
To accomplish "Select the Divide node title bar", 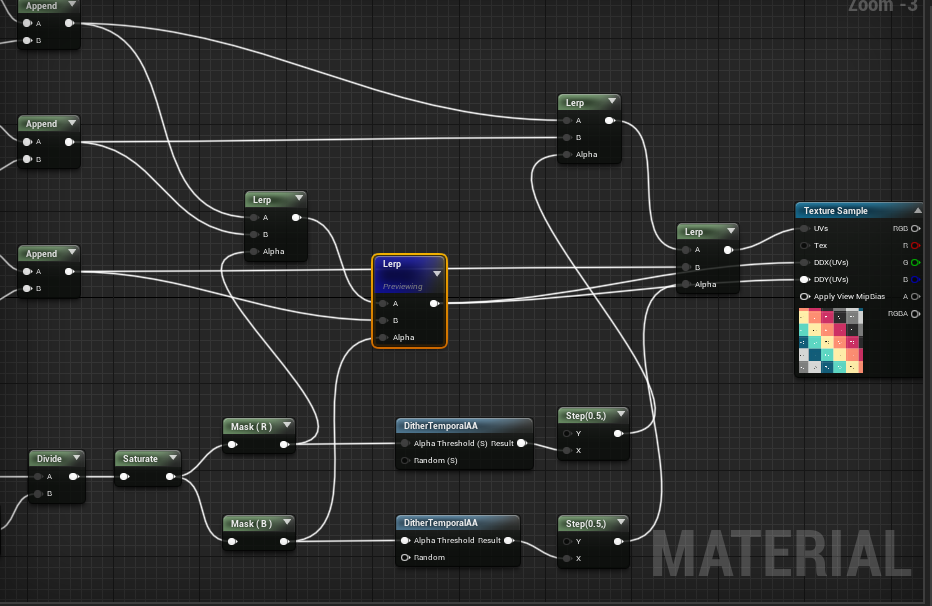I will 49,459.
